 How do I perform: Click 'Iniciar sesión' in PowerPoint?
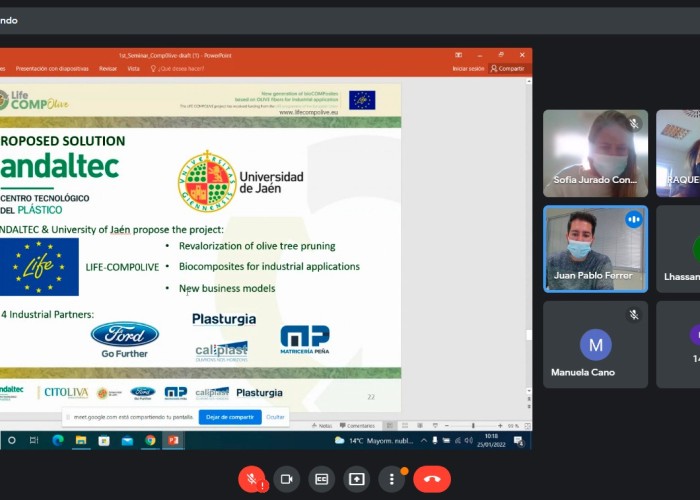[x=468, y=69]
